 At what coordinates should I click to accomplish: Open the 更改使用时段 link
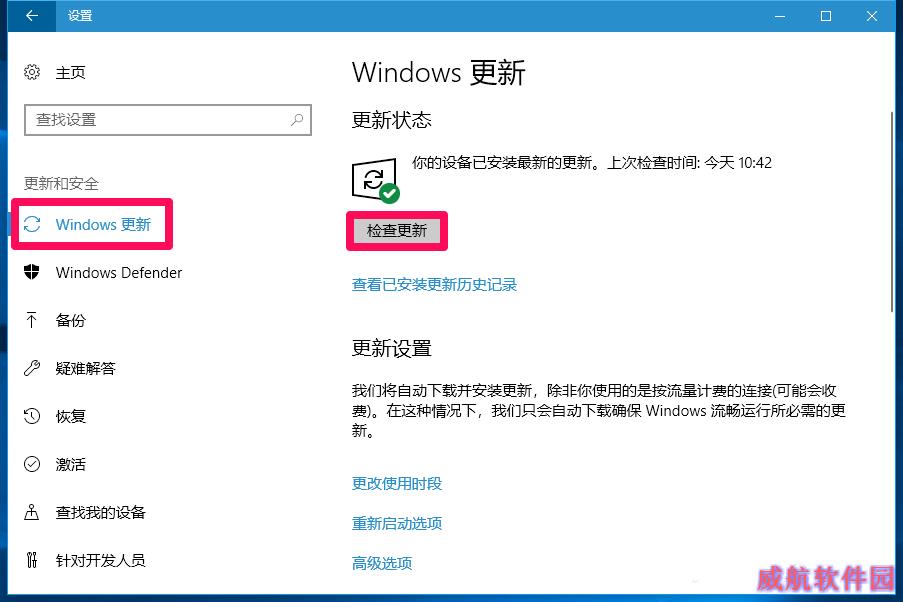[x=397, y=483]
